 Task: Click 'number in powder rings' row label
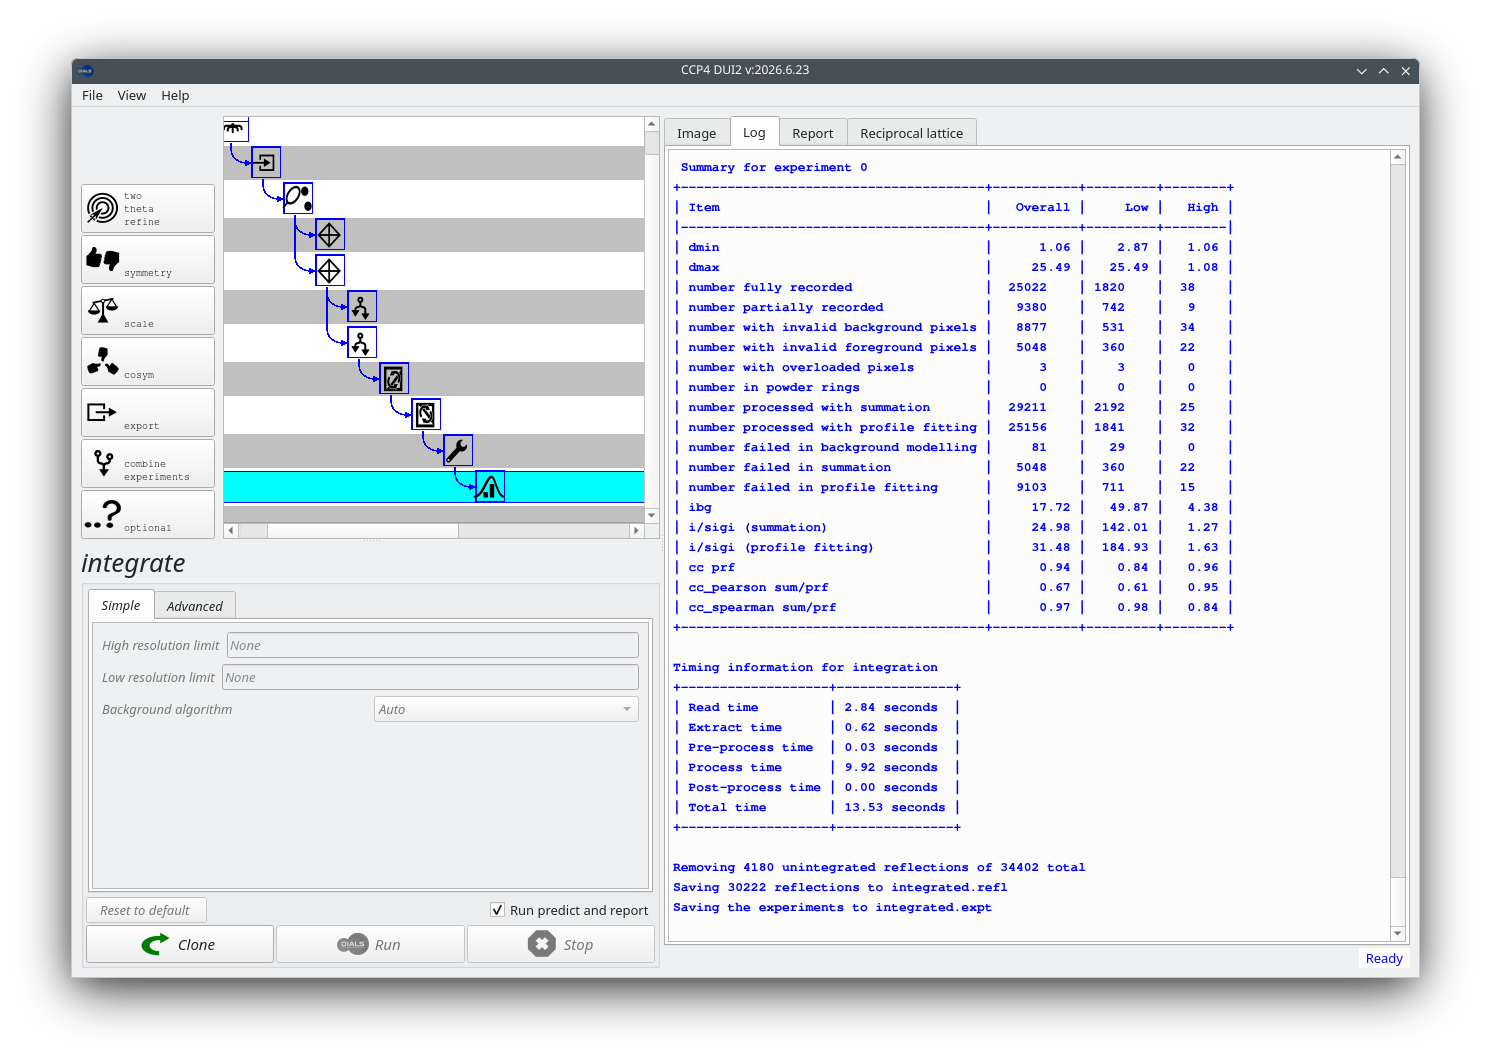774,387
